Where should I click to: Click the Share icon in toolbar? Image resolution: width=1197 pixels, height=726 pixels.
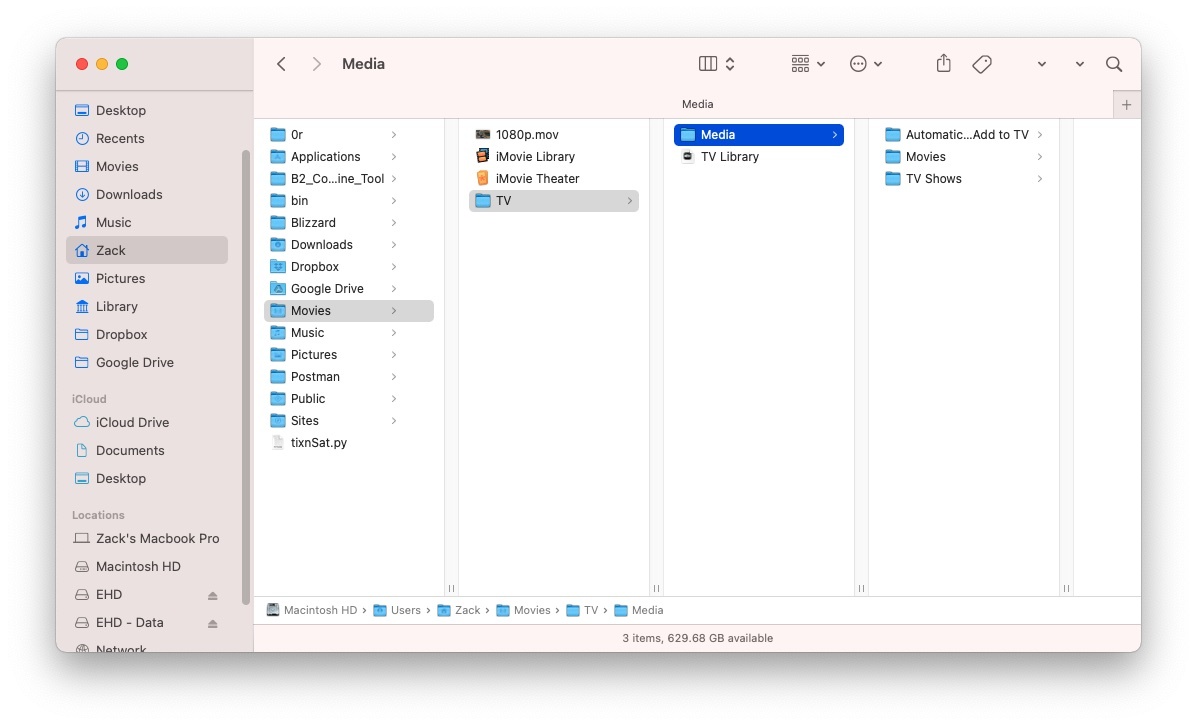pyautogui.click(x=944, y=63)
